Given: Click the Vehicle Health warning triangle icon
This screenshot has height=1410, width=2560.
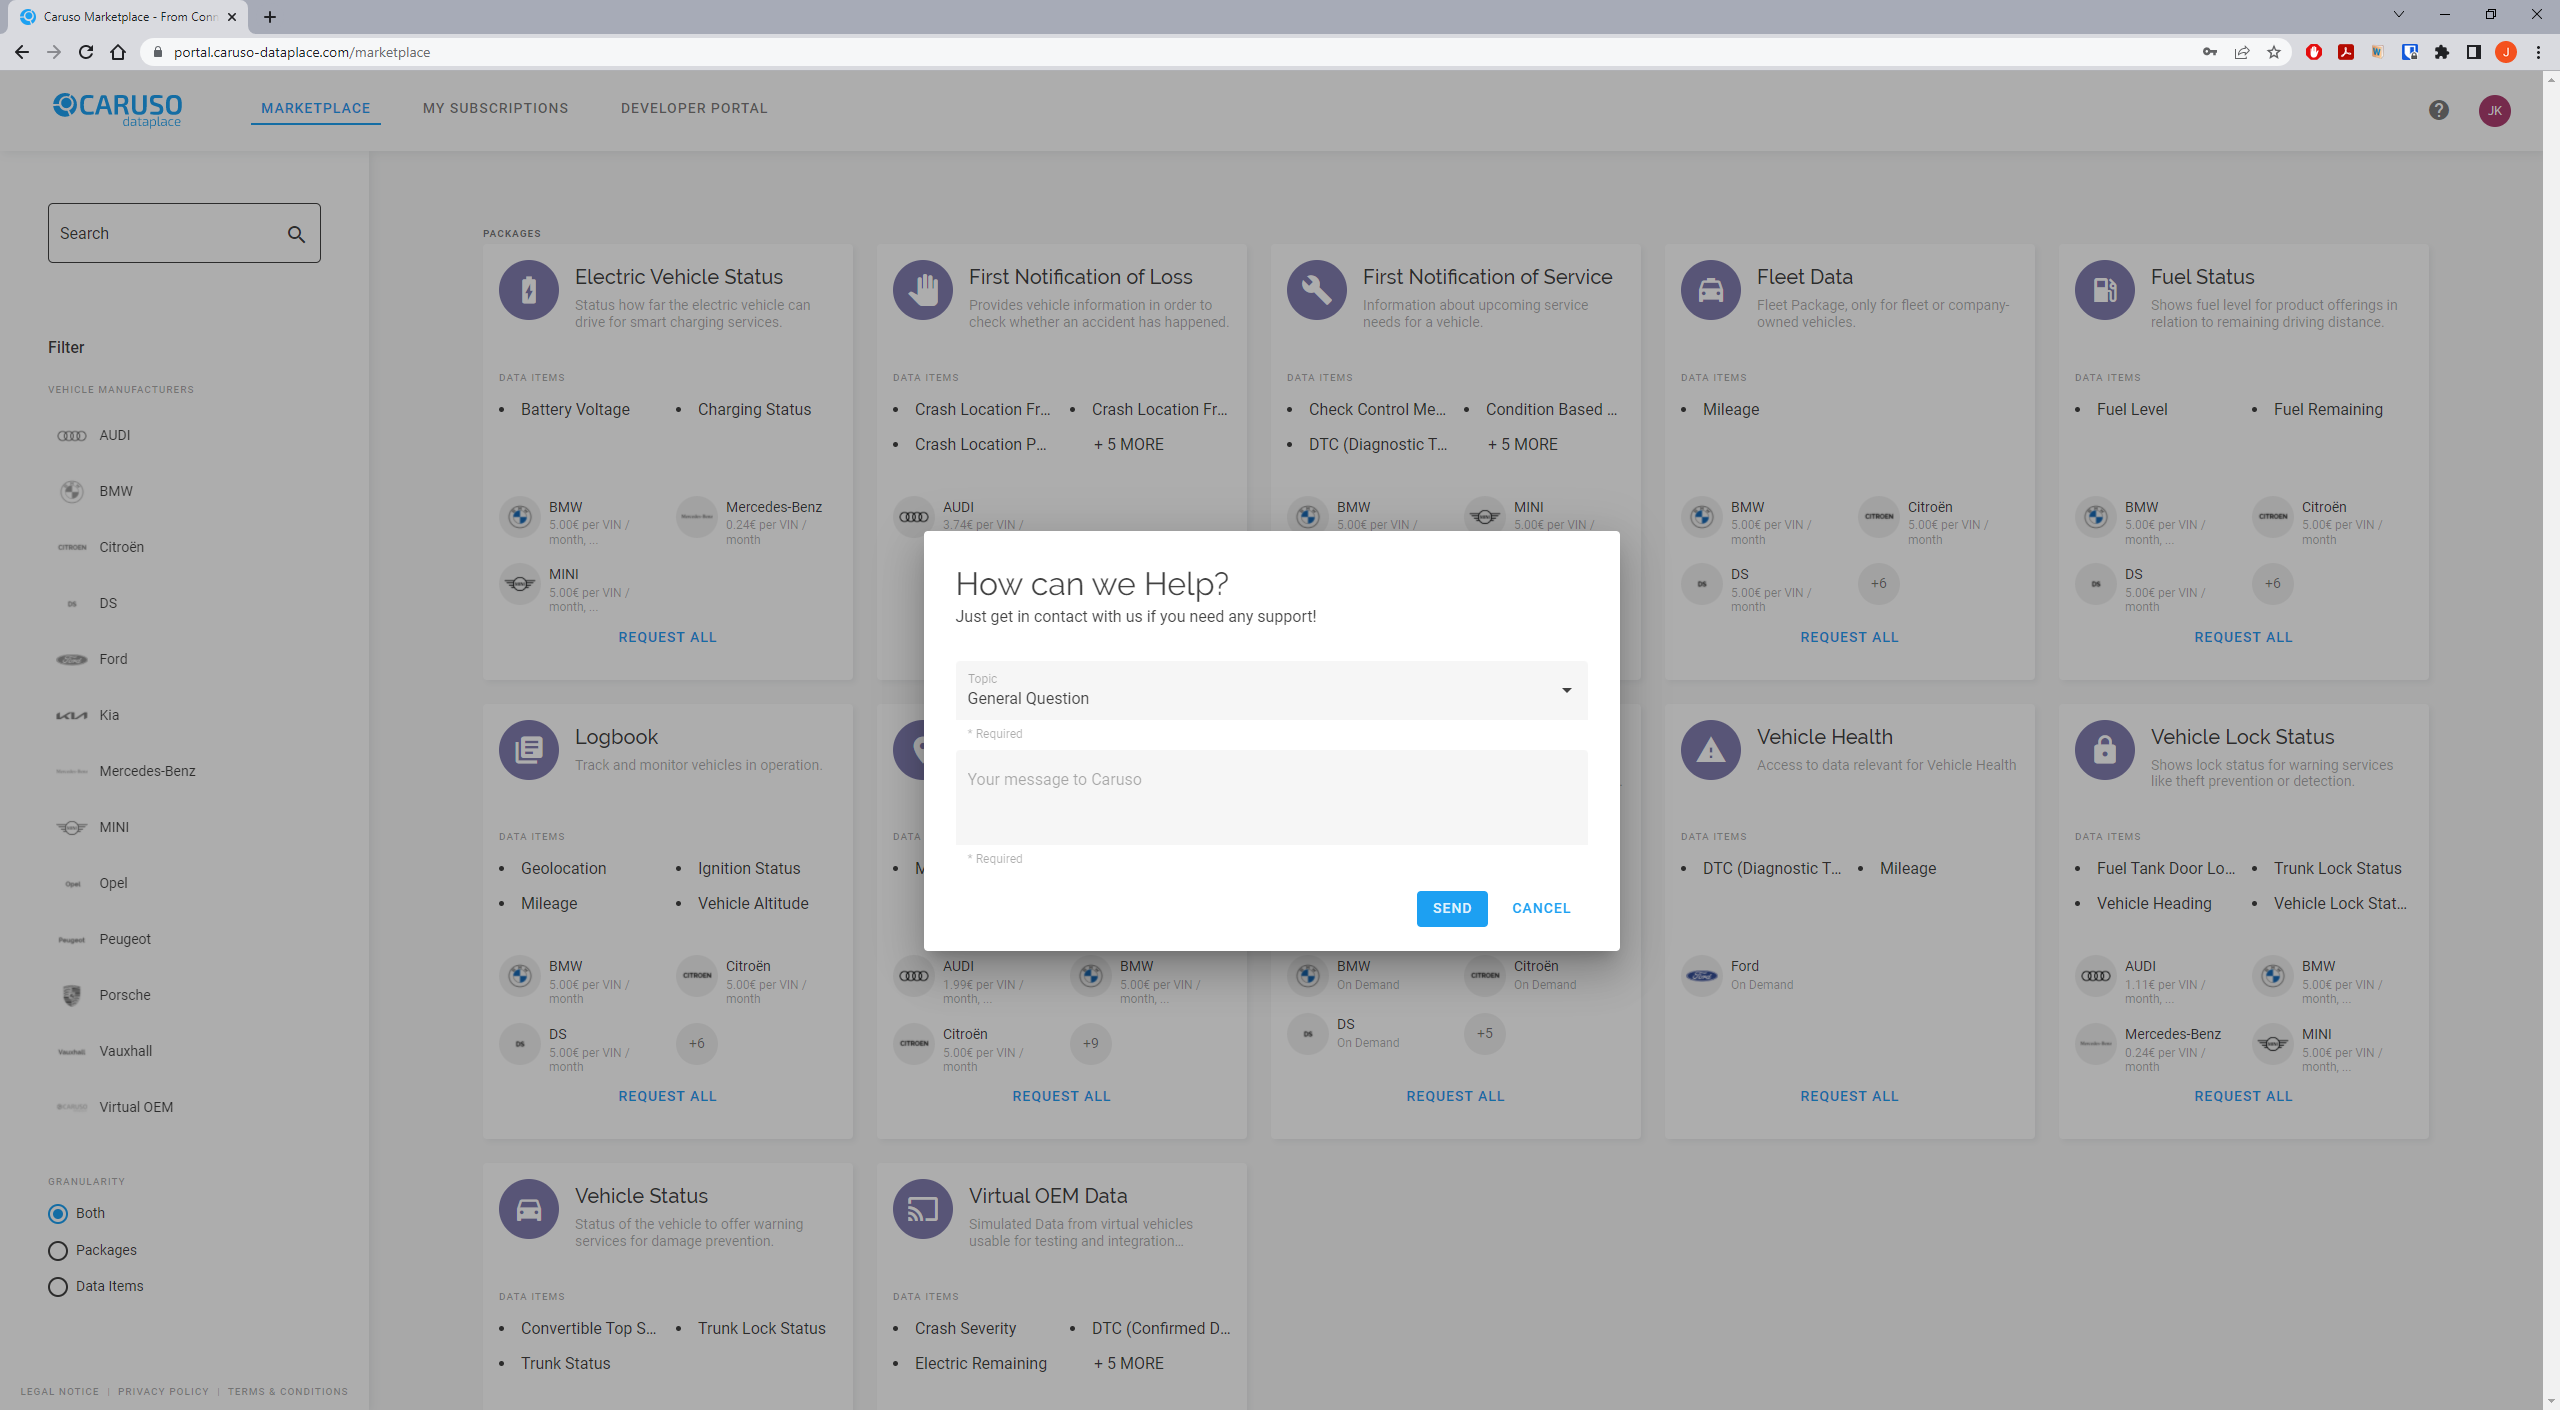Looking at the screenshot, I should coord(1711,749).
